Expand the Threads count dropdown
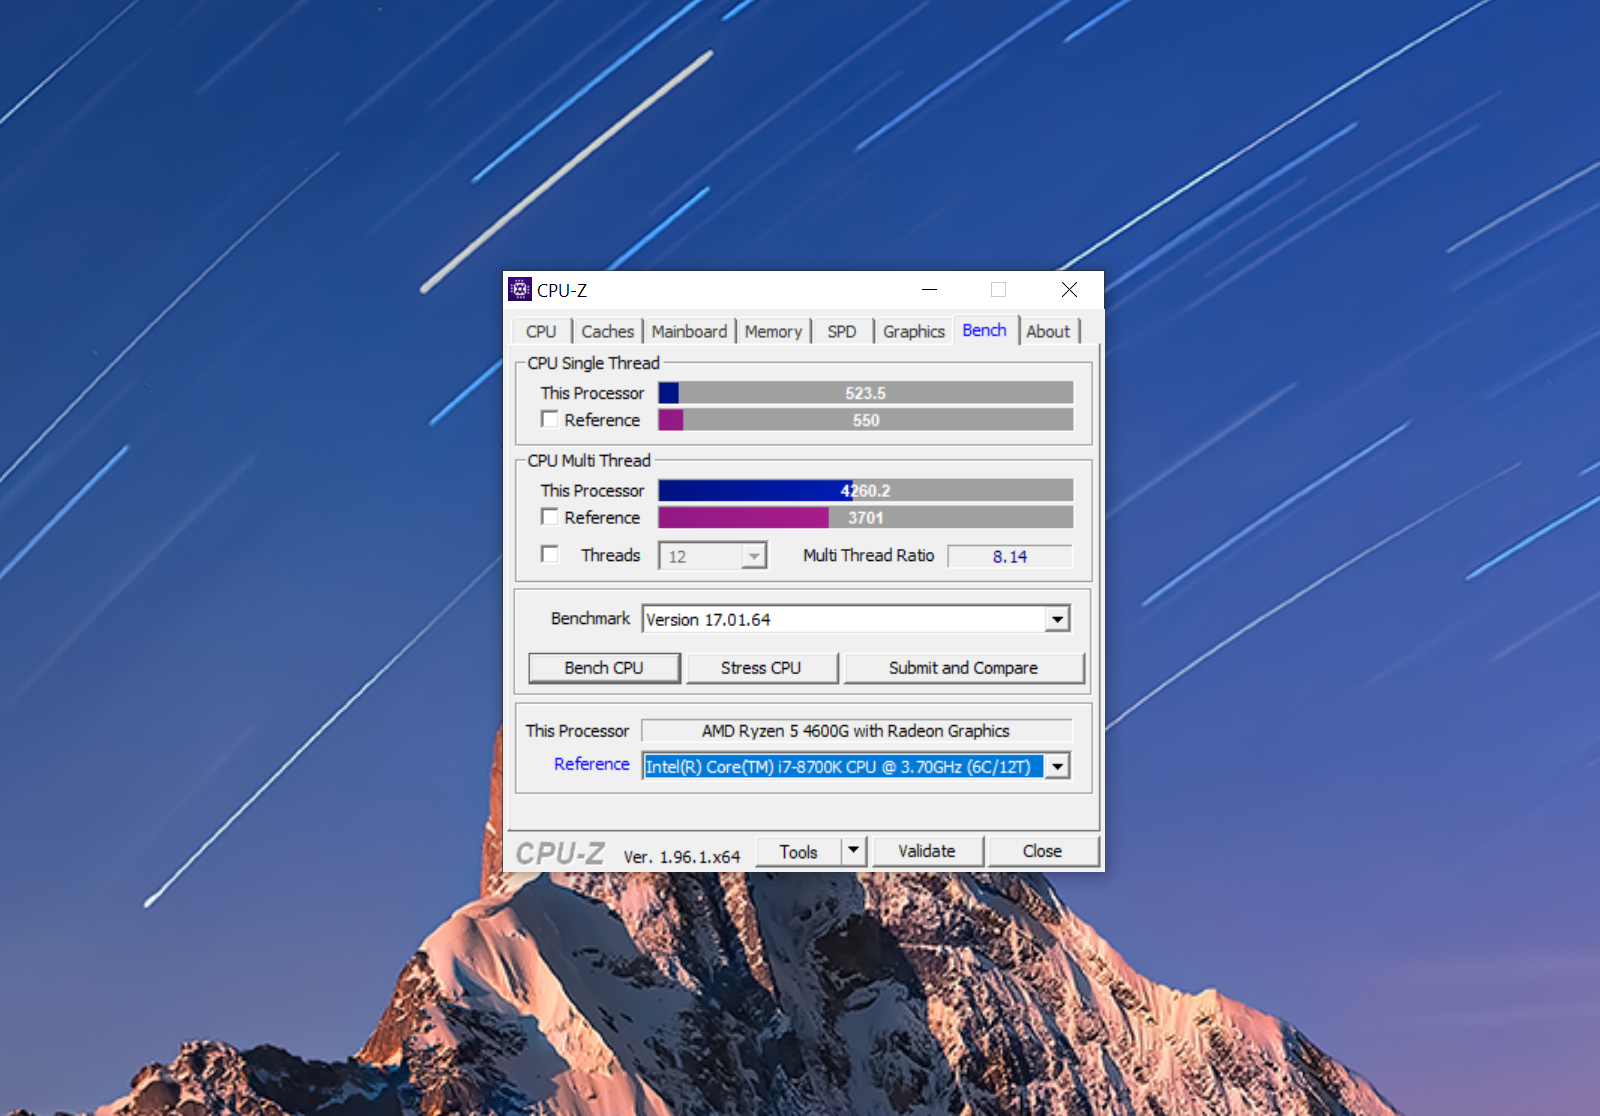This screenshot has height=1116, width=1600. pos(754,556)
